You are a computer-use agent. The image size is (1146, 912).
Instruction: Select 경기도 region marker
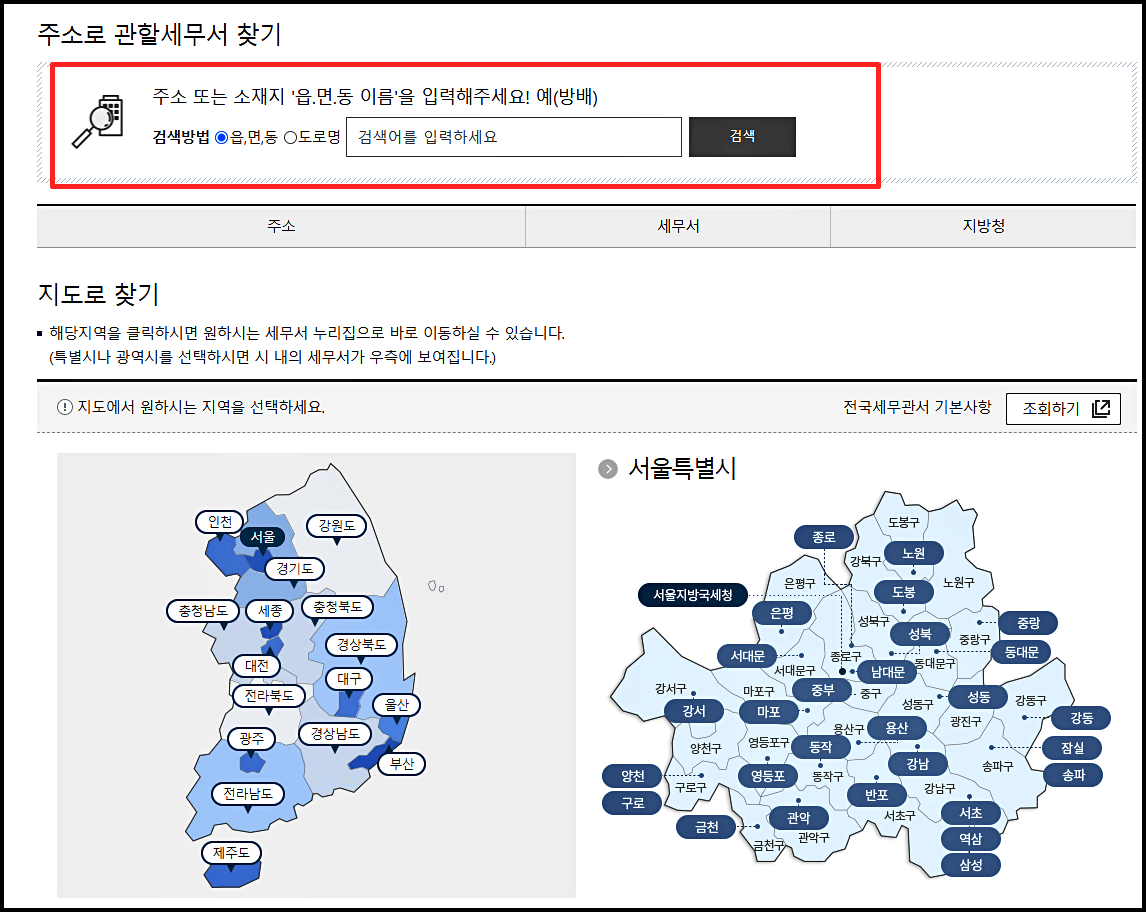click(295, 569)
